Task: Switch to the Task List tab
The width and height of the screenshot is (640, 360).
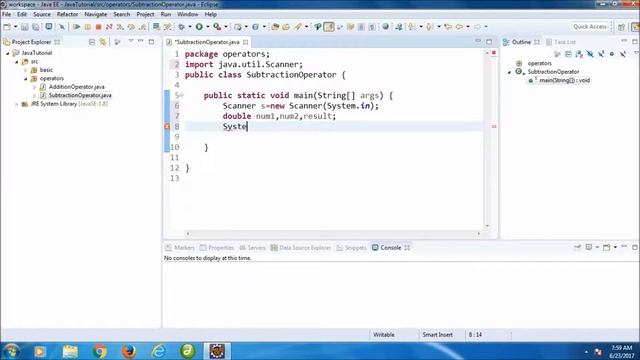Action: [x=561, y=42]
